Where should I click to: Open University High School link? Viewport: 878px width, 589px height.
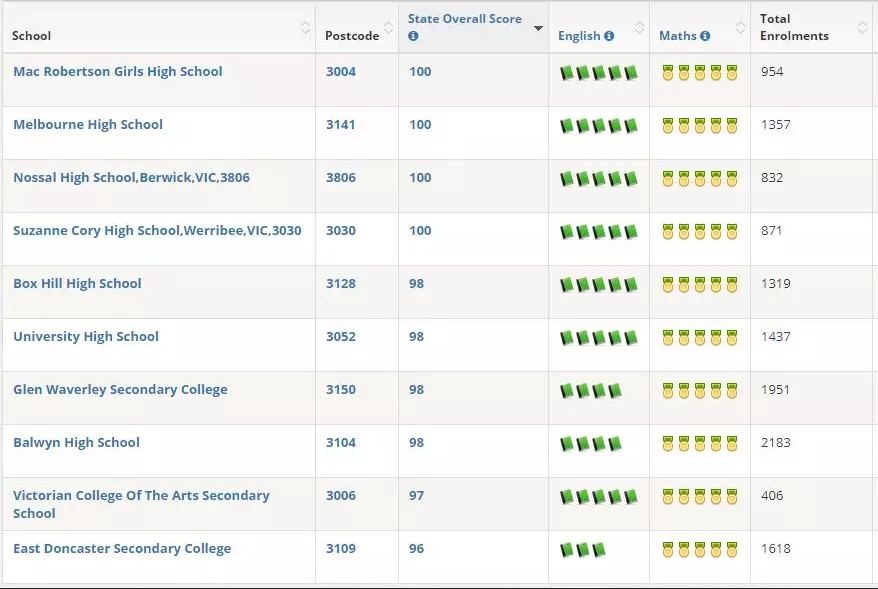coord(86,336)
